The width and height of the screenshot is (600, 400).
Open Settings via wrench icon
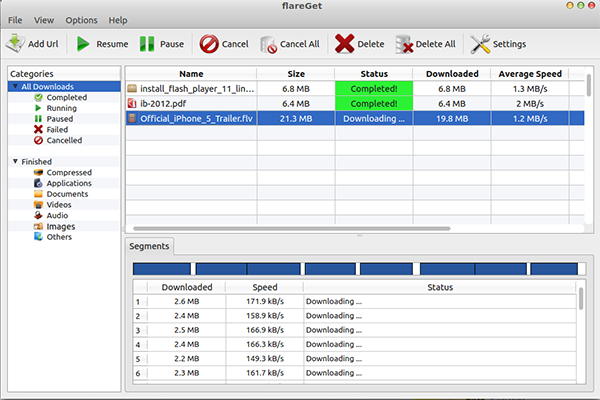pyautogui.click(x=480, y=44)
